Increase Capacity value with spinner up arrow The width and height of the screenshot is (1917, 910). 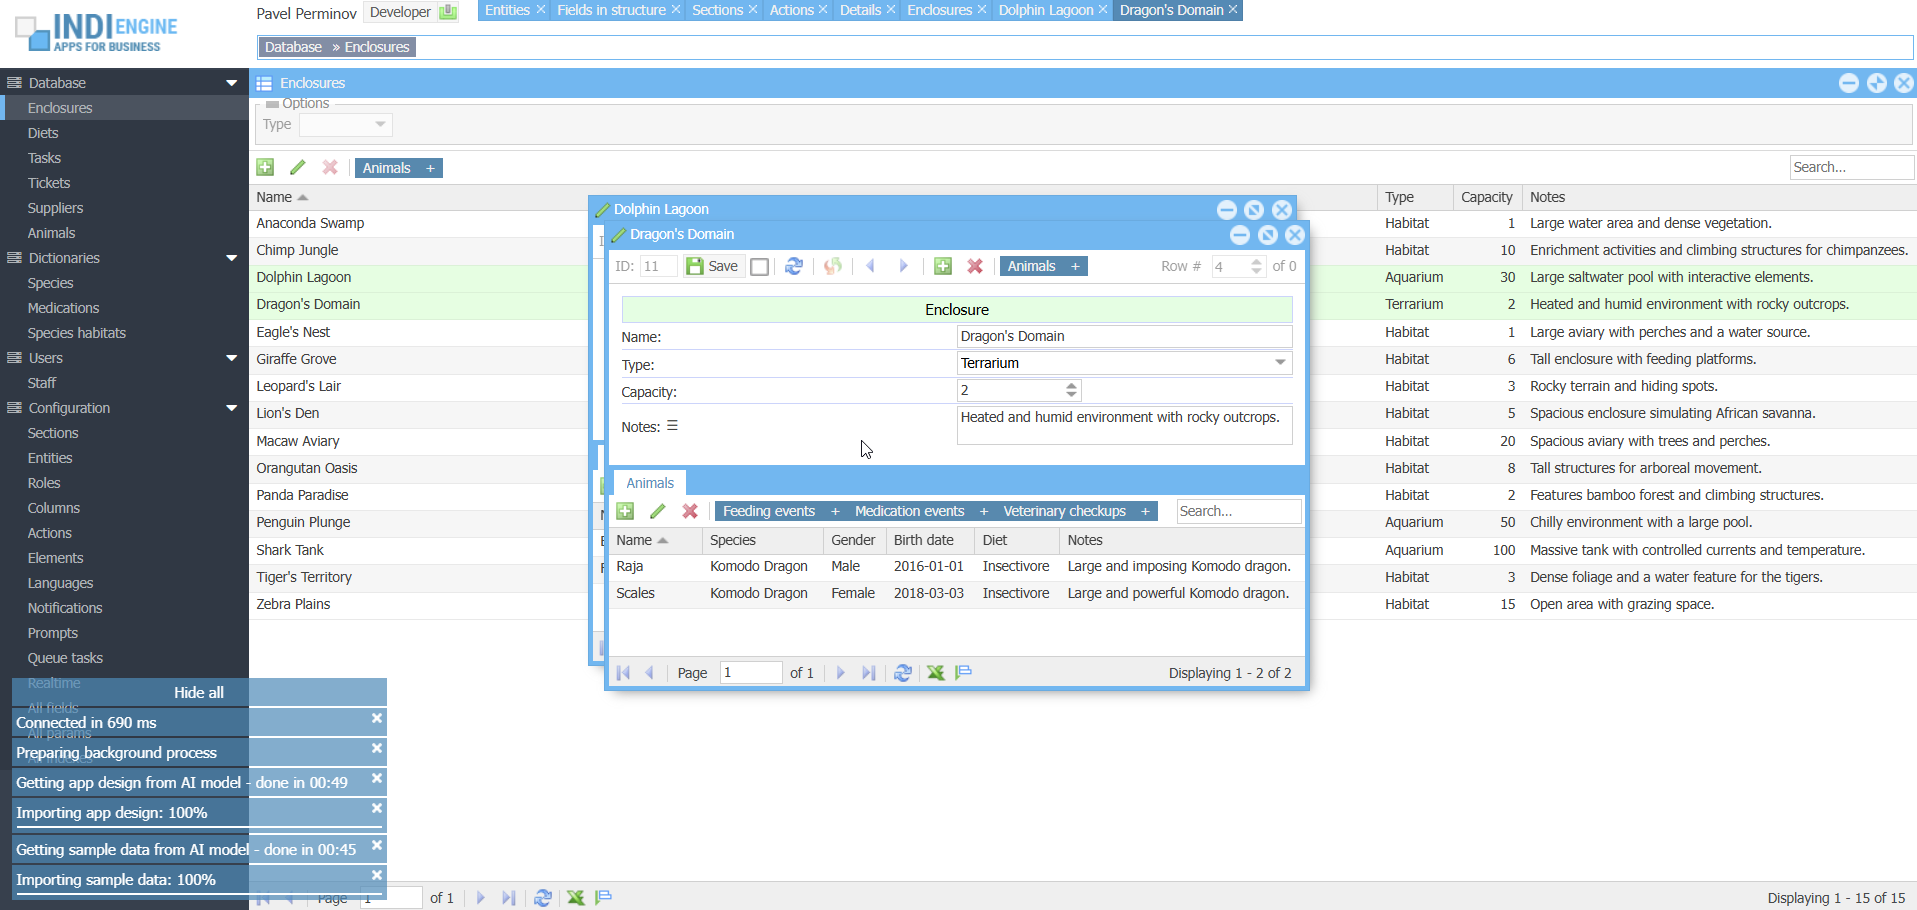pos(1072,386)
